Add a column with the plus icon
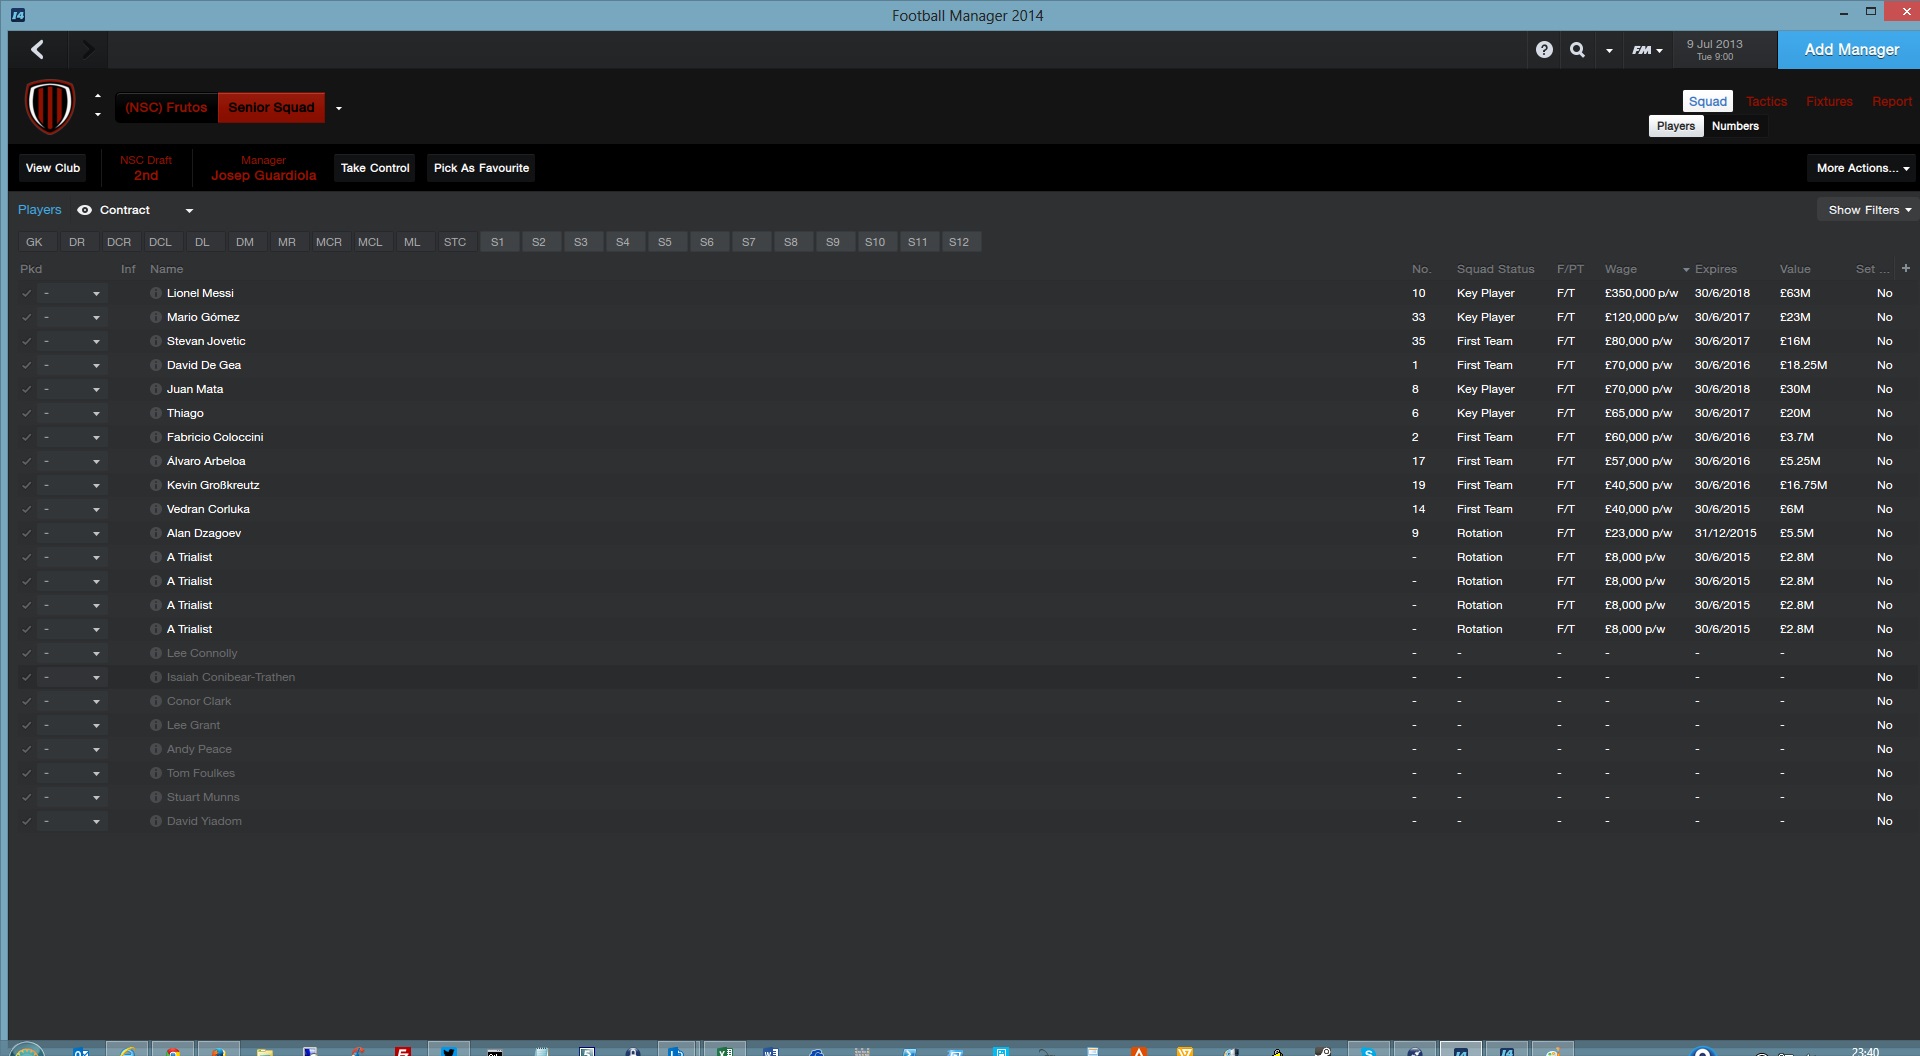 1906,268
